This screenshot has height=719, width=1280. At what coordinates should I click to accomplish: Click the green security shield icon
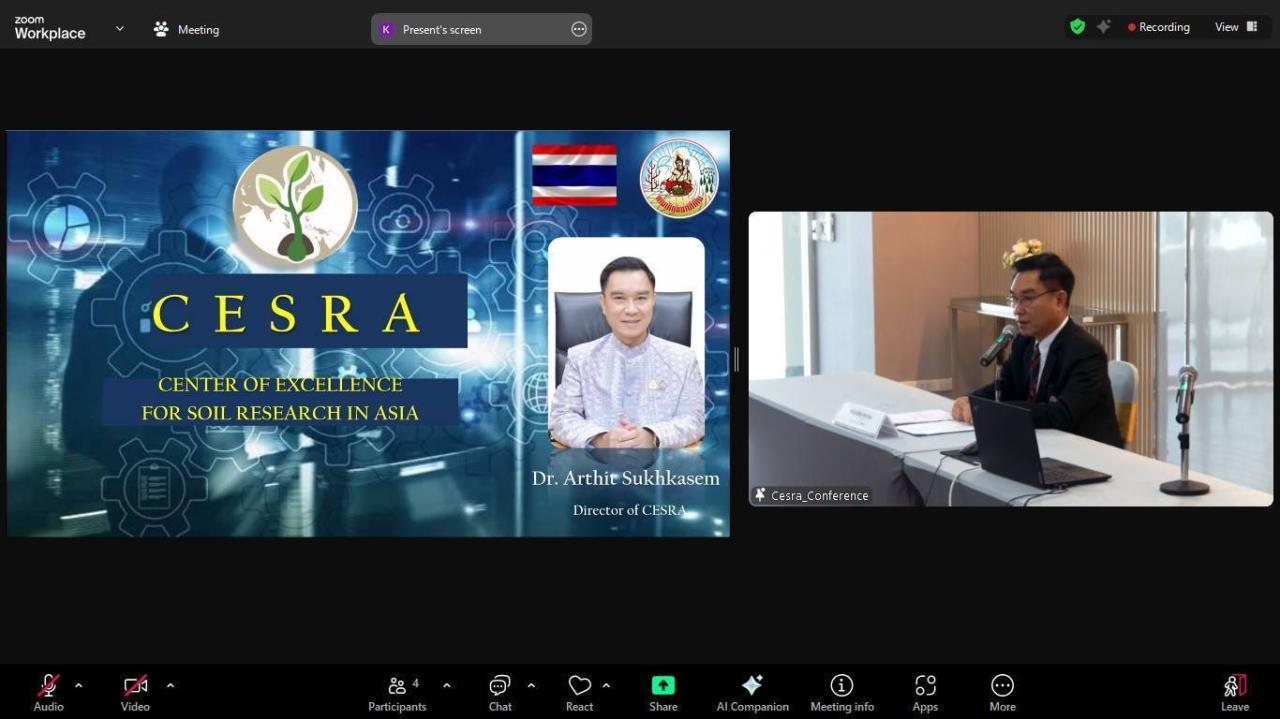pos(1077,26)
